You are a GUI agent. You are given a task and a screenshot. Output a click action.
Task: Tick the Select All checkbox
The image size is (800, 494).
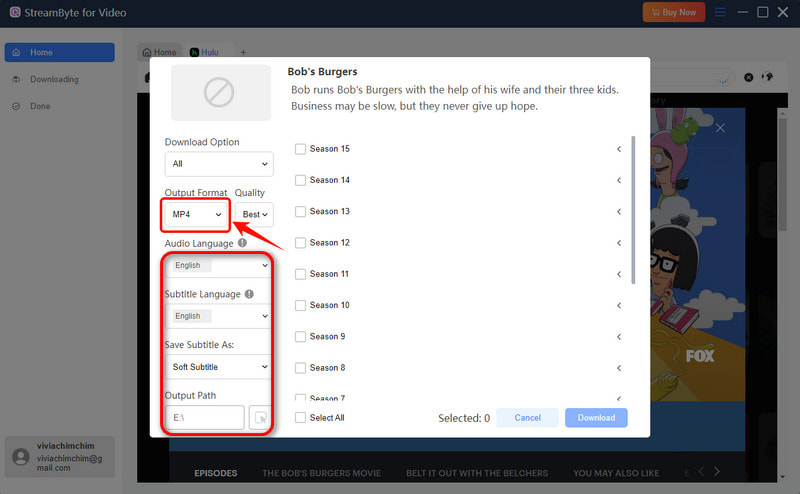click(x=301, y=417)
